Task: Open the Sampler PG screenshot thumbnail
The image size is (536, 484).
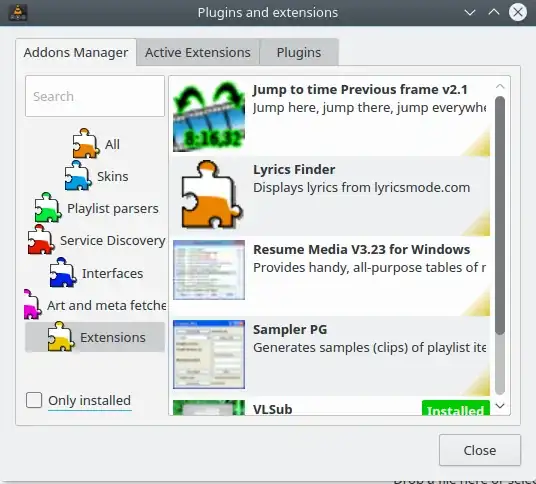Action: pos(209,354)
